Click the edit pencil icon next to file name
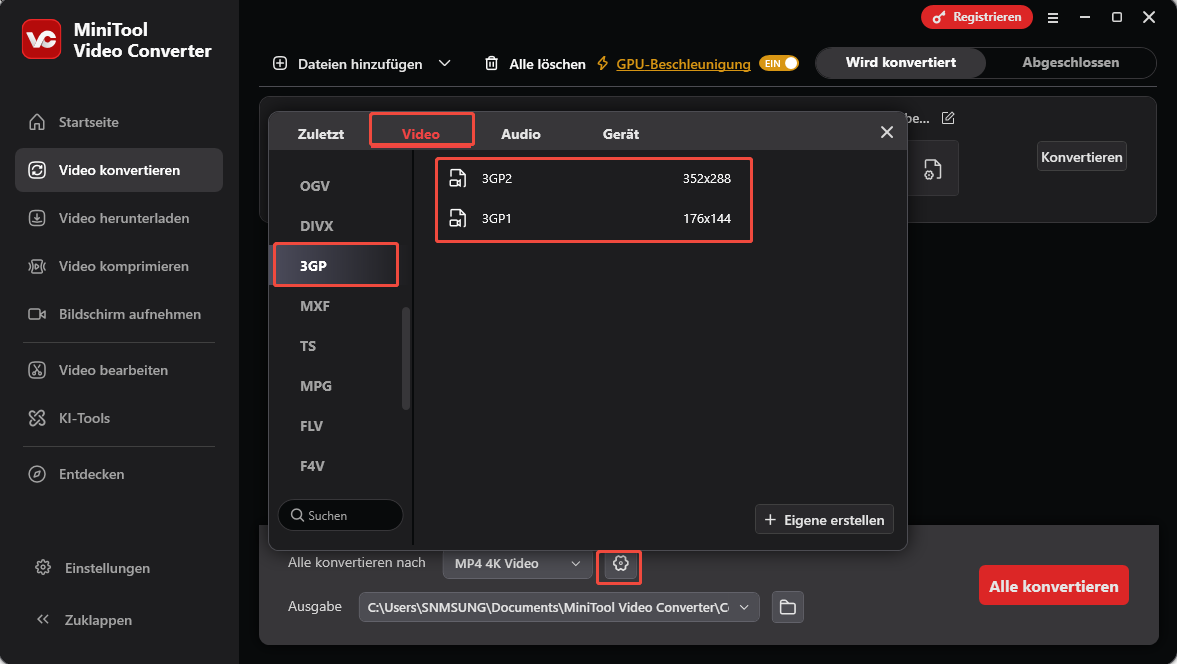The image size is (1177, 664). tap(948, 118)
